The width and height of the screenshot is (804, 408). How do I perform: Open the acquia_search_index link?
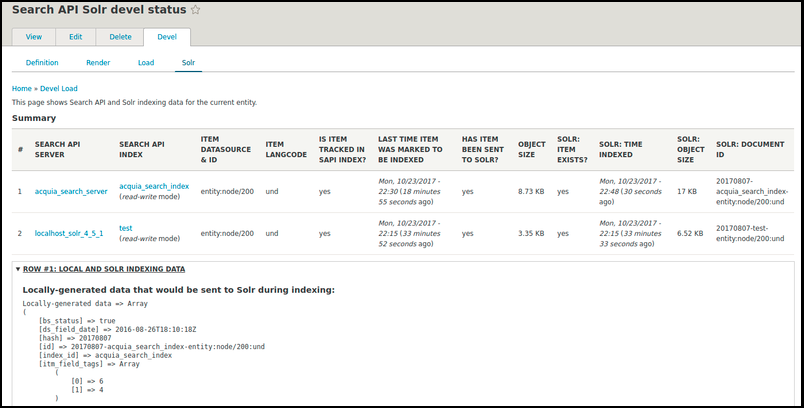[x=154, y=186]
